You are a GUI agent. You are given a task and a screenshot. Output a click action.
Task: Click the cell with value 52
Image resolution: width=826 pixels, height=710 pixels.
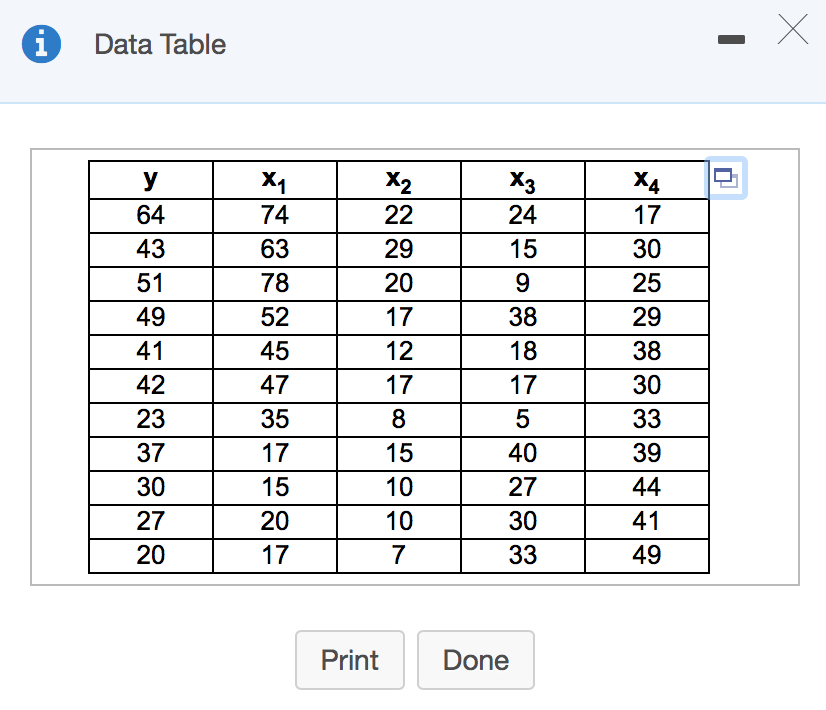pyautogui.click(x=275, y=317)
